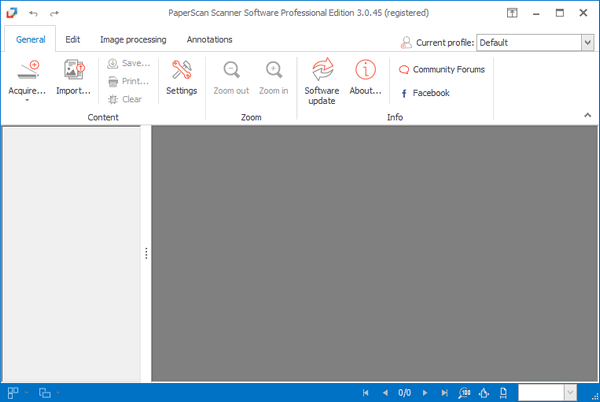Click the Zoom in magnifier
600x402 pixels.
tap(274, 70)
